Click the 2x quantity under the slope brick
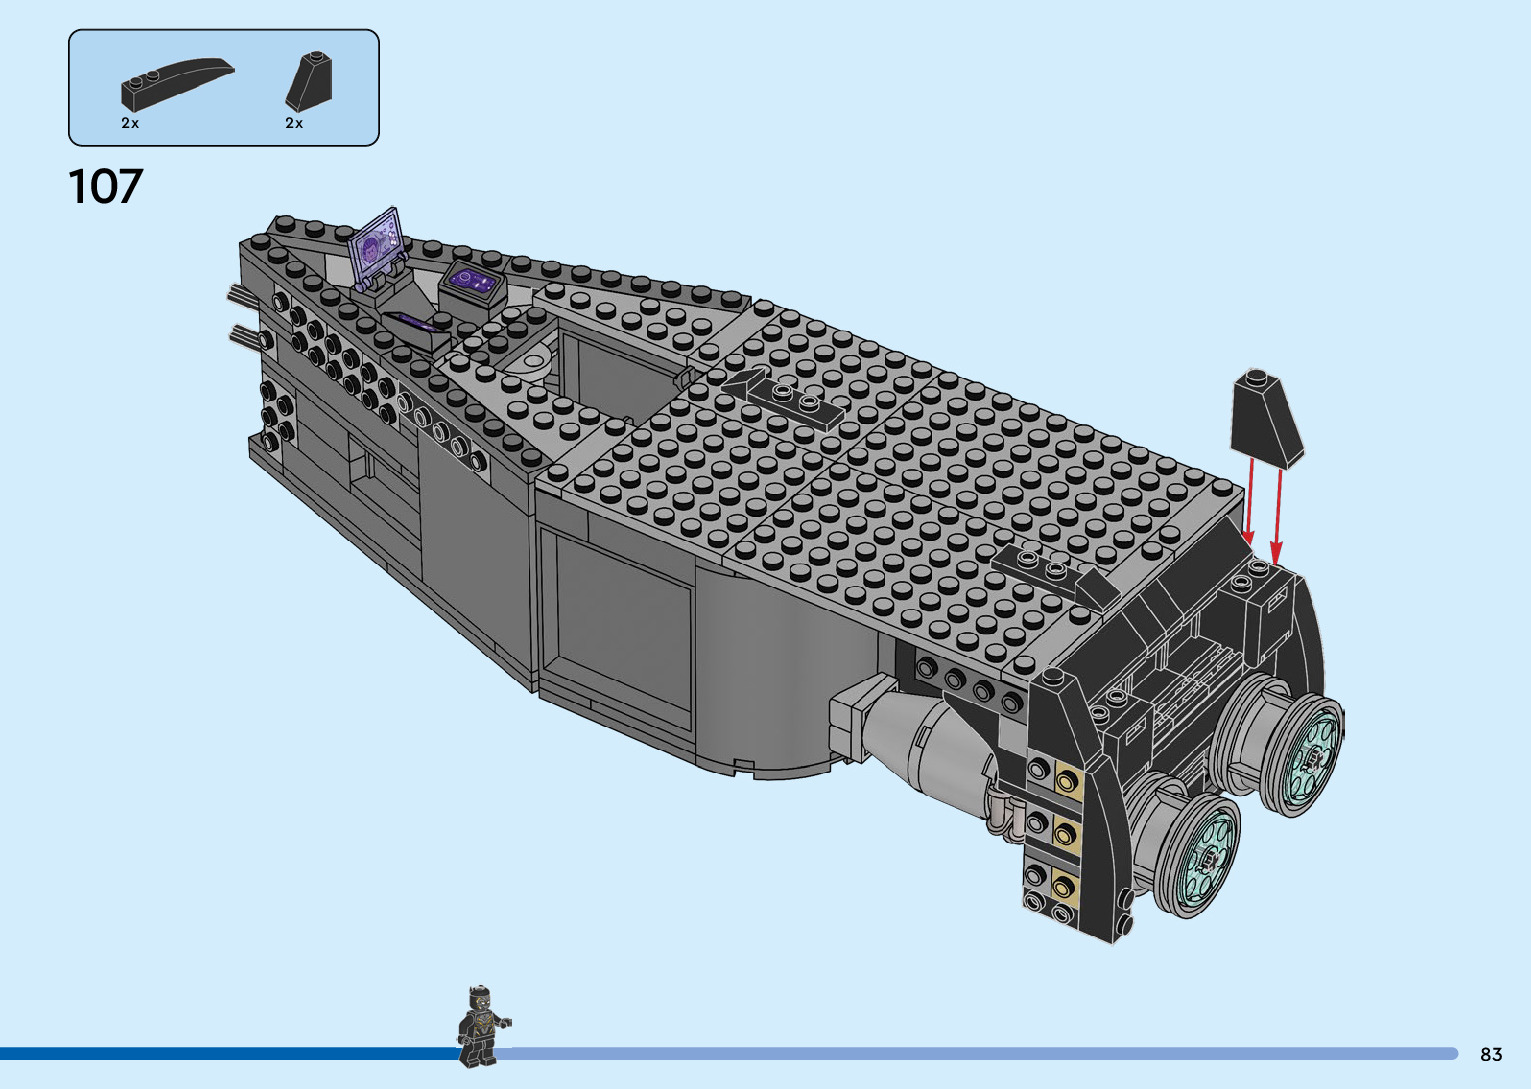 point(294,123)
